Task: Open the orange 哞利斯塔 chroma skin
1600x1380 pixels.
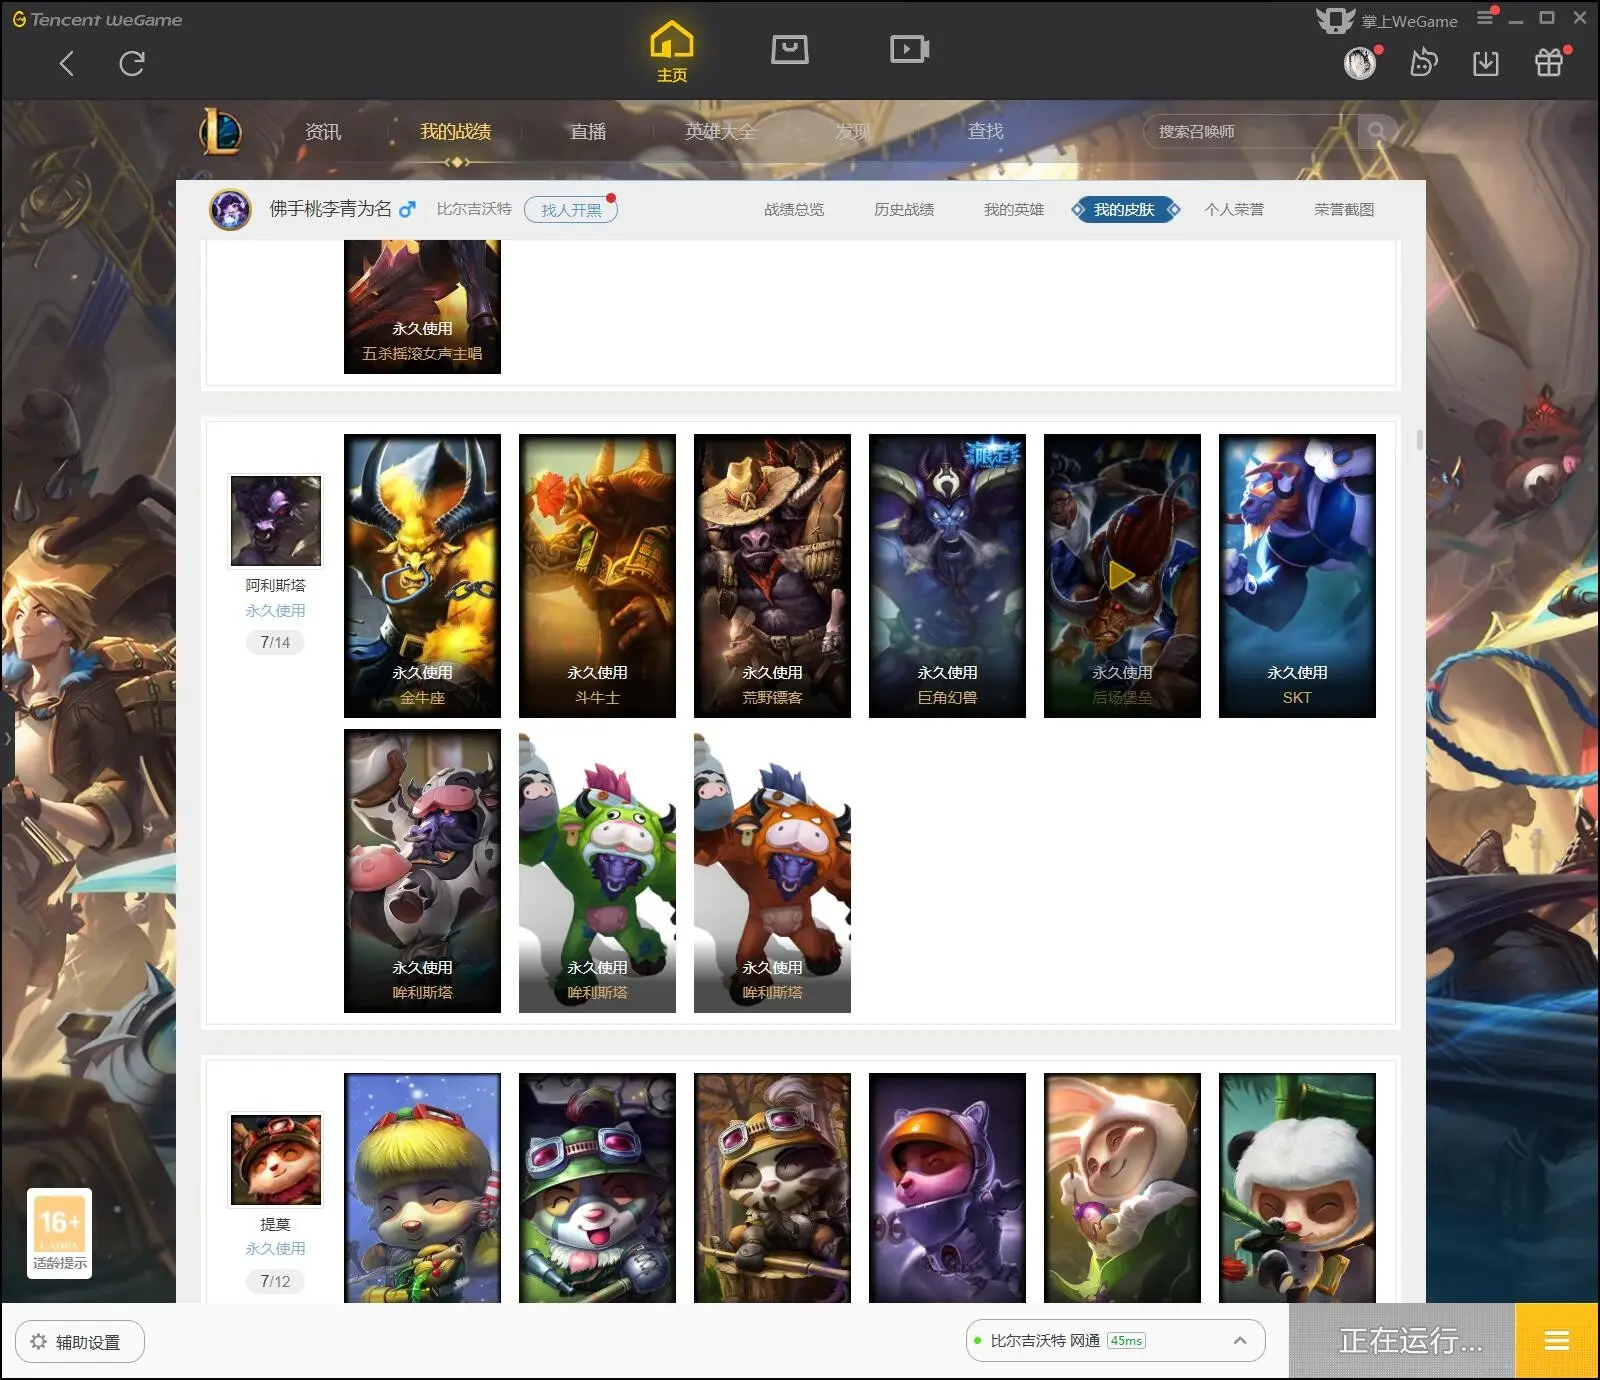Action: [772, 871]
